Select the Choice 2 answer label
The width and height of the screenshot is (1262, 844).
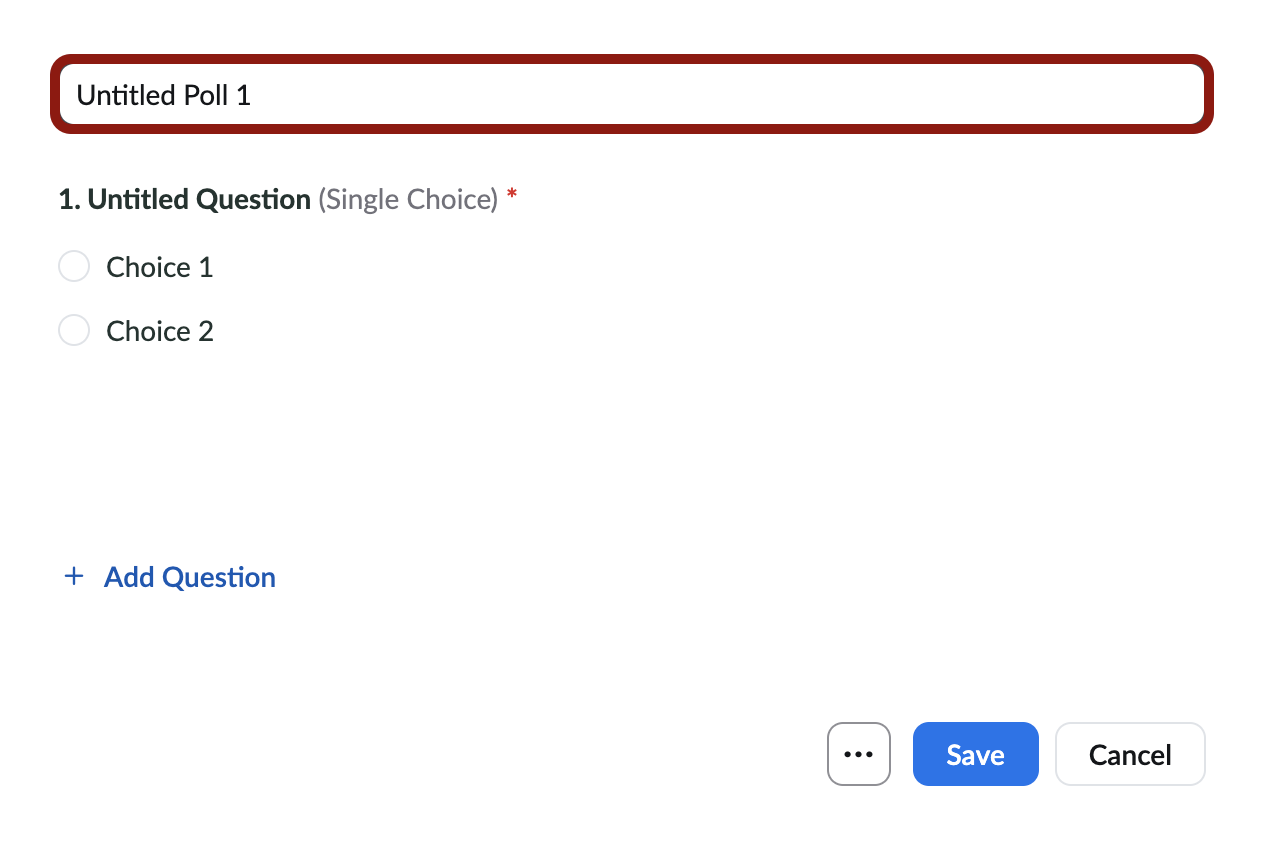click(159, 330)
